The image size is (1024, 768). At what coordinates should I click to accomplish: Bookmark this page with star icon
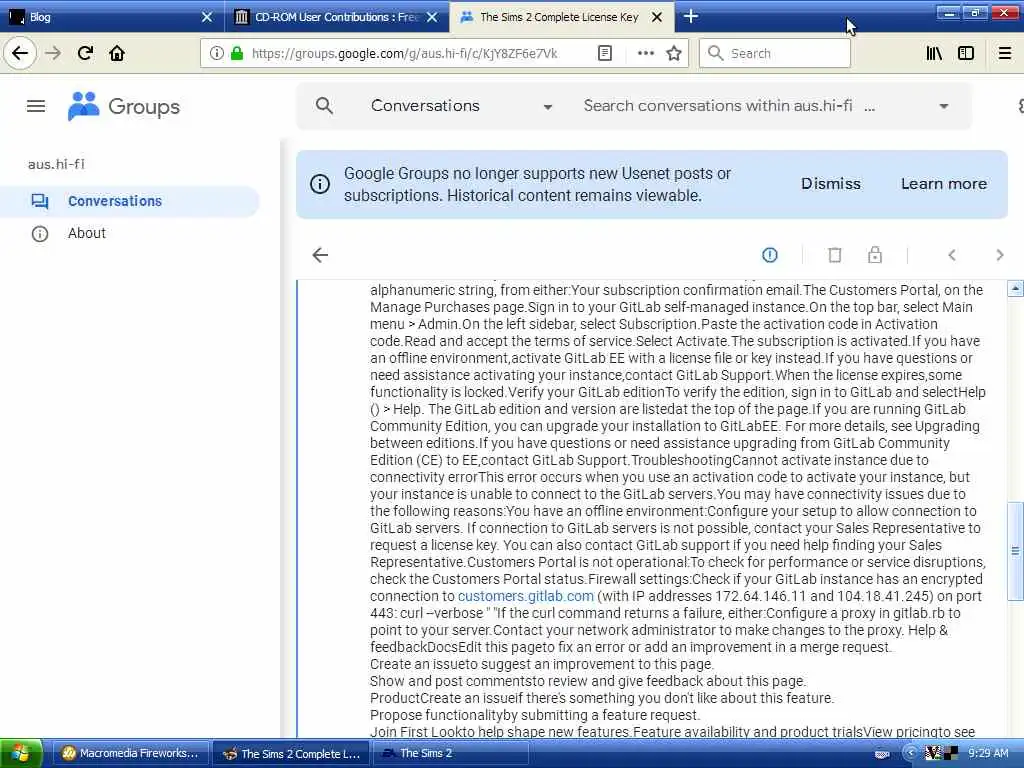pos(674,54)
